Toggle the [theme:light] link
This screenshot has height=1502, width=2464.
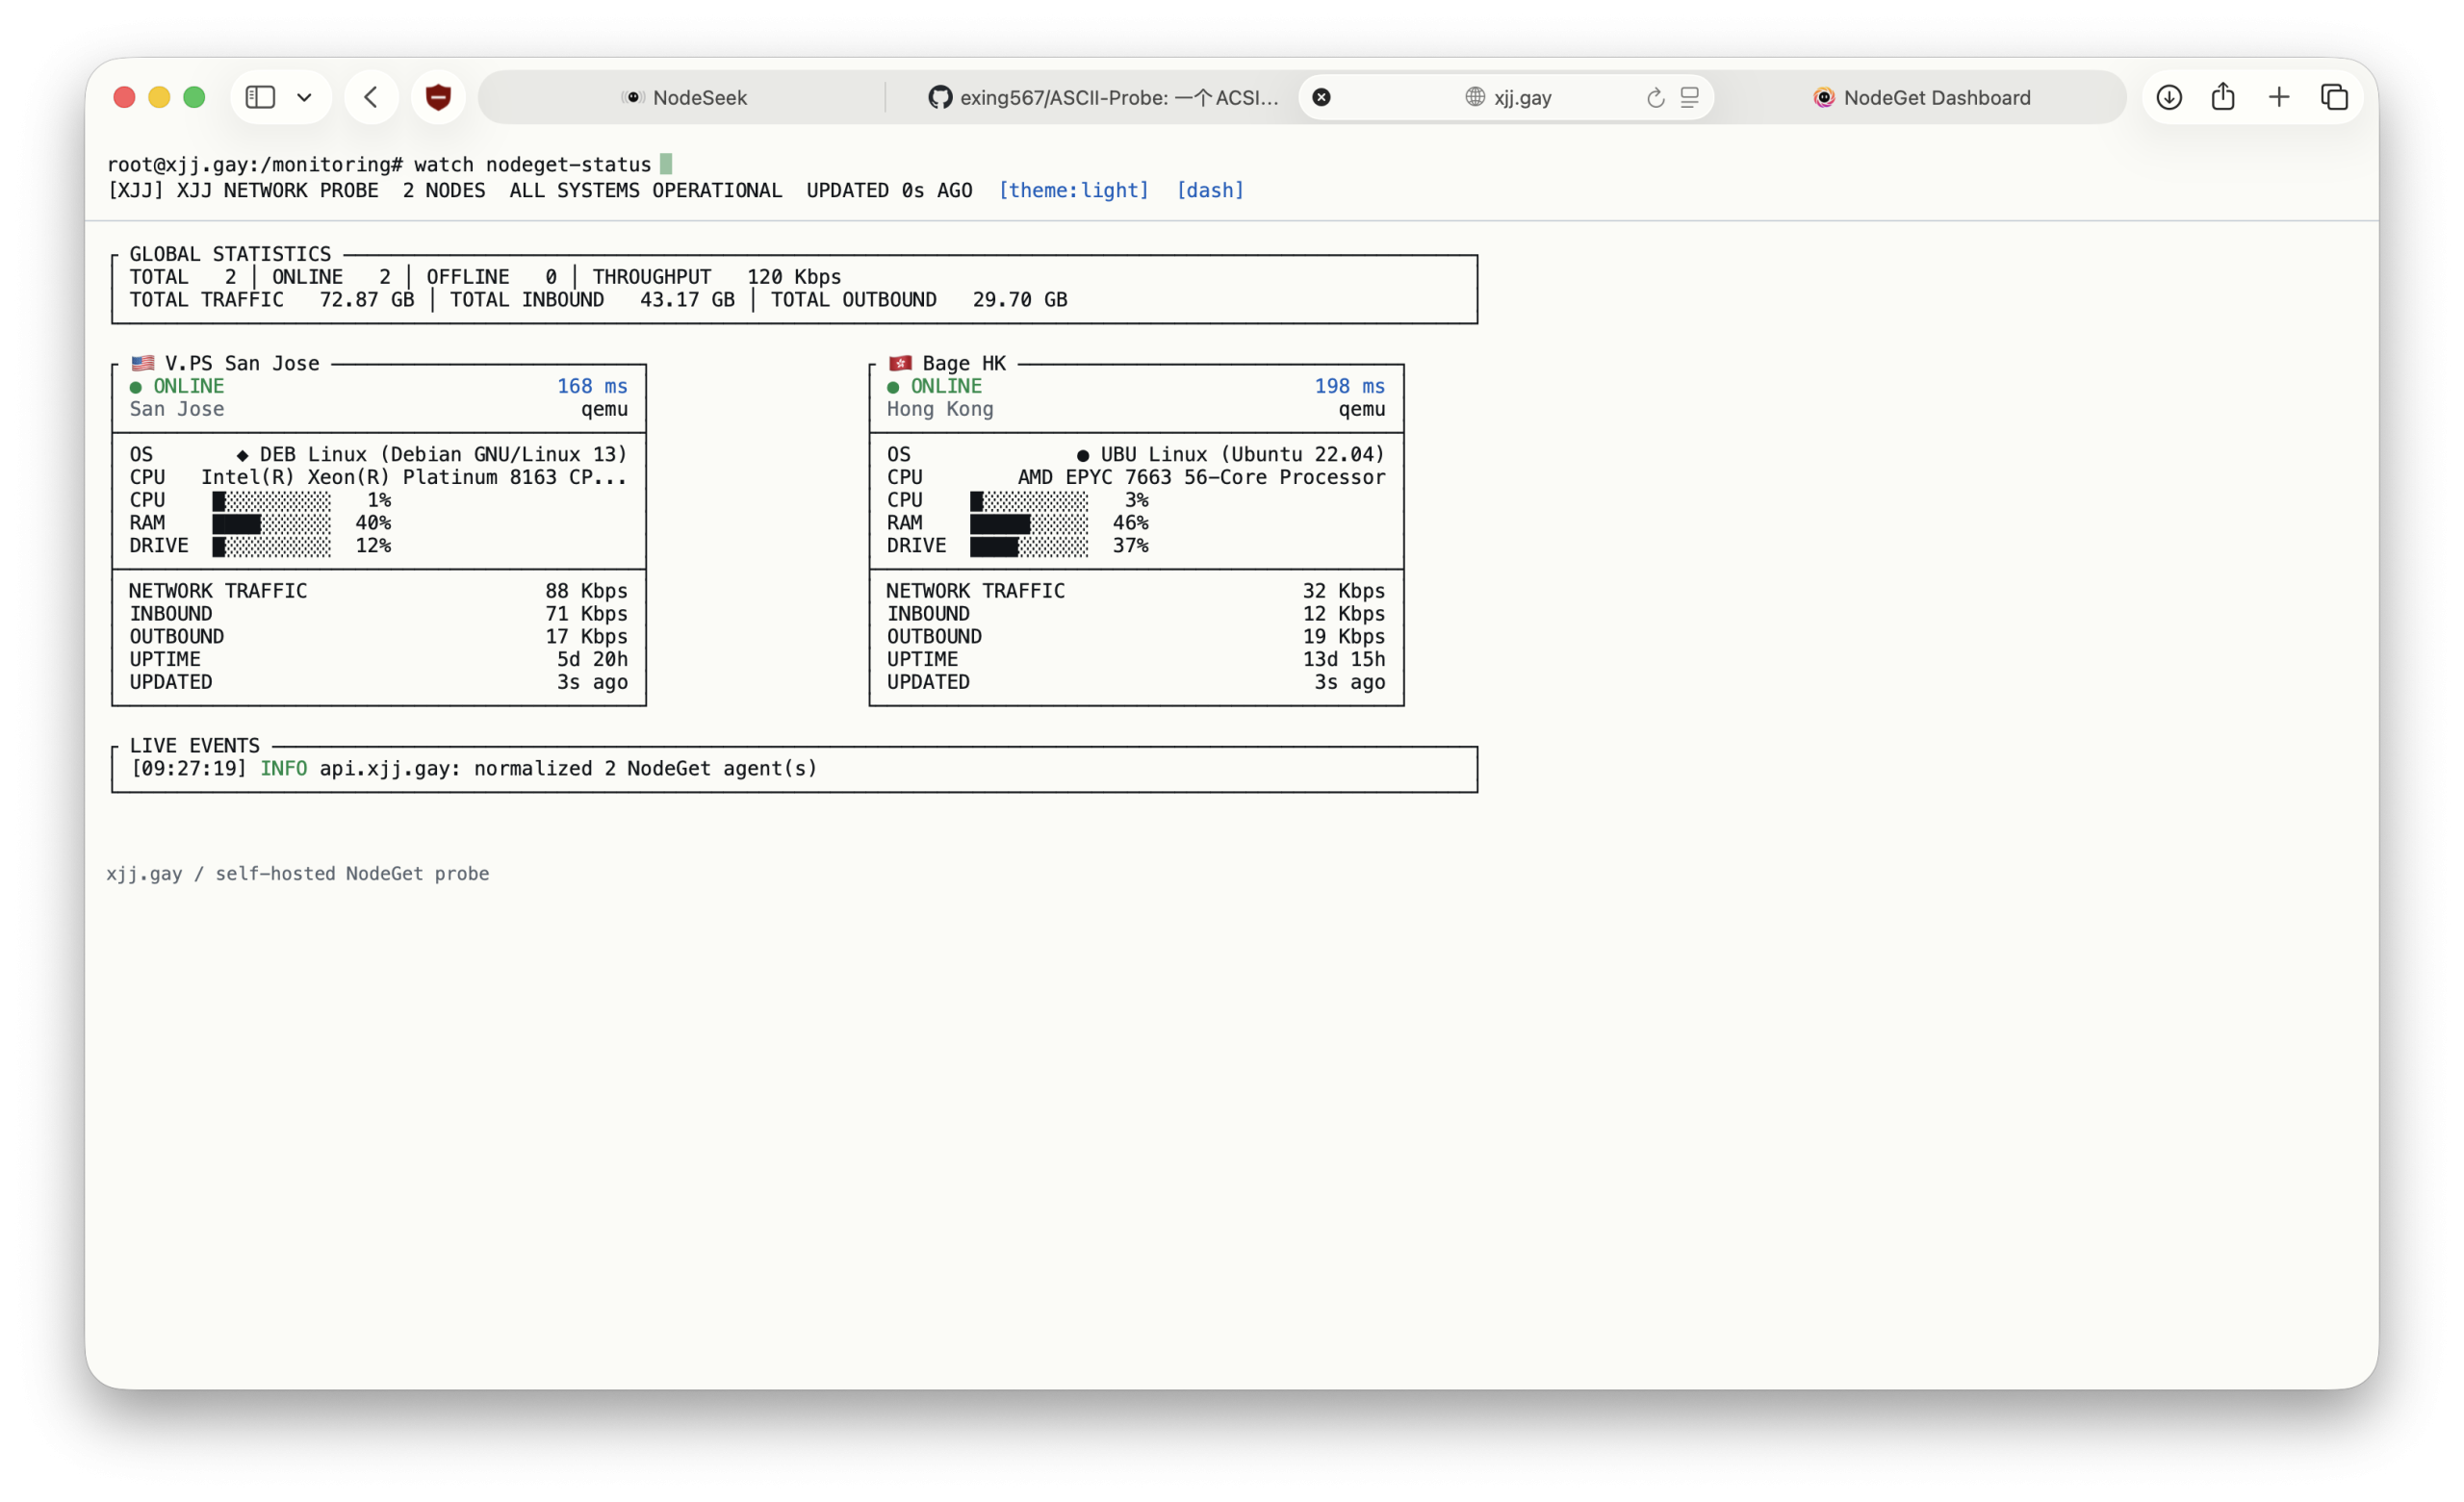tap(1074, 190)
